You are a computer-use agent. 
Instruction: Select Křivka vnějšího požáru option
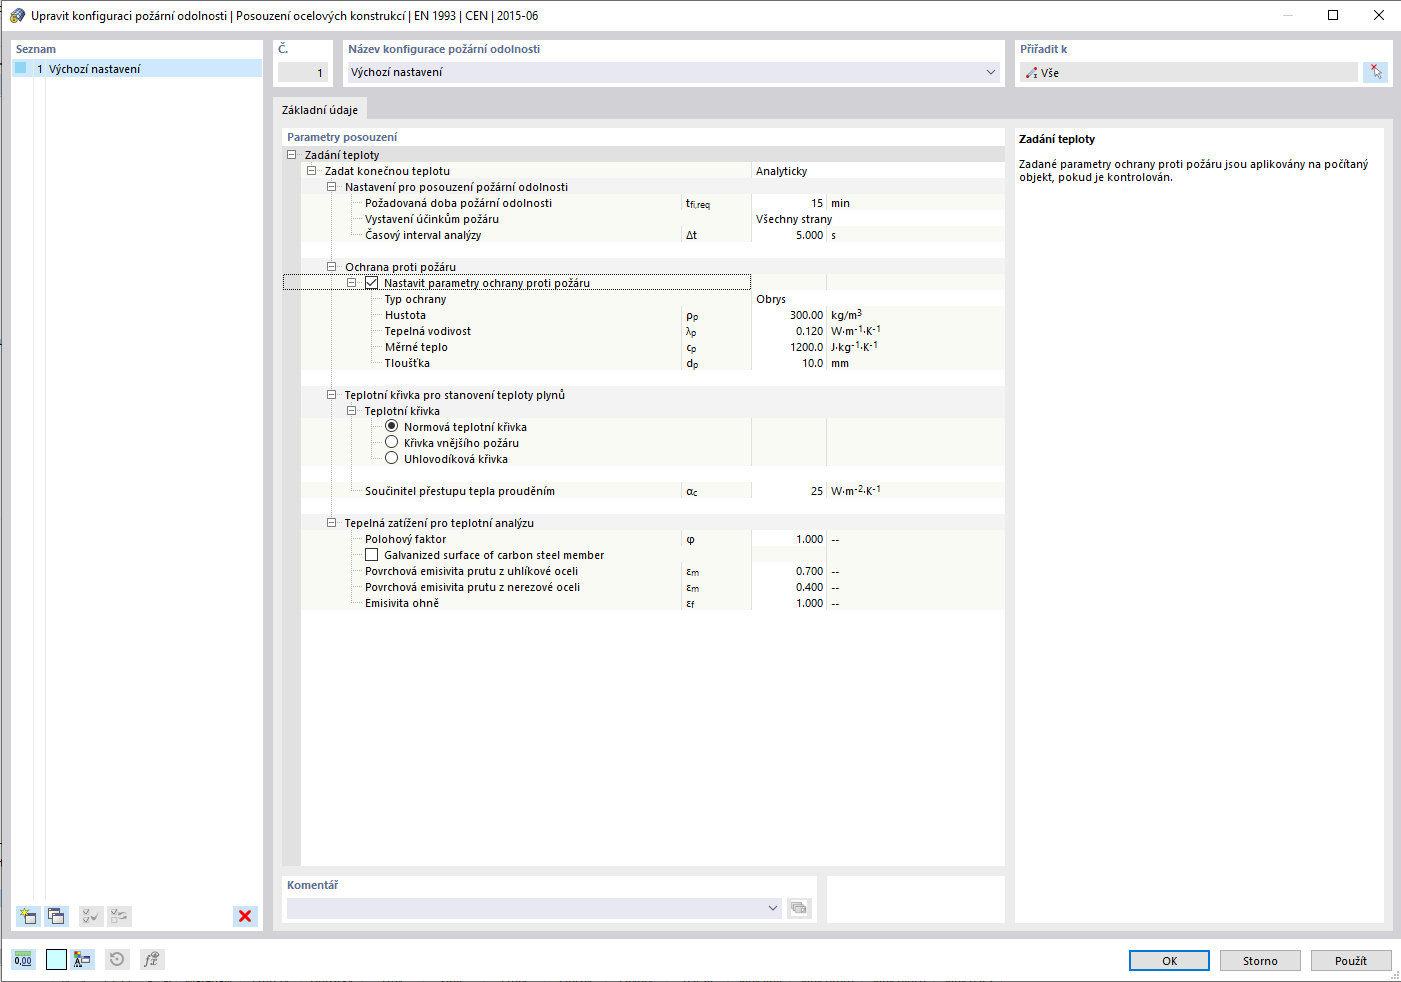pos(392,442)
